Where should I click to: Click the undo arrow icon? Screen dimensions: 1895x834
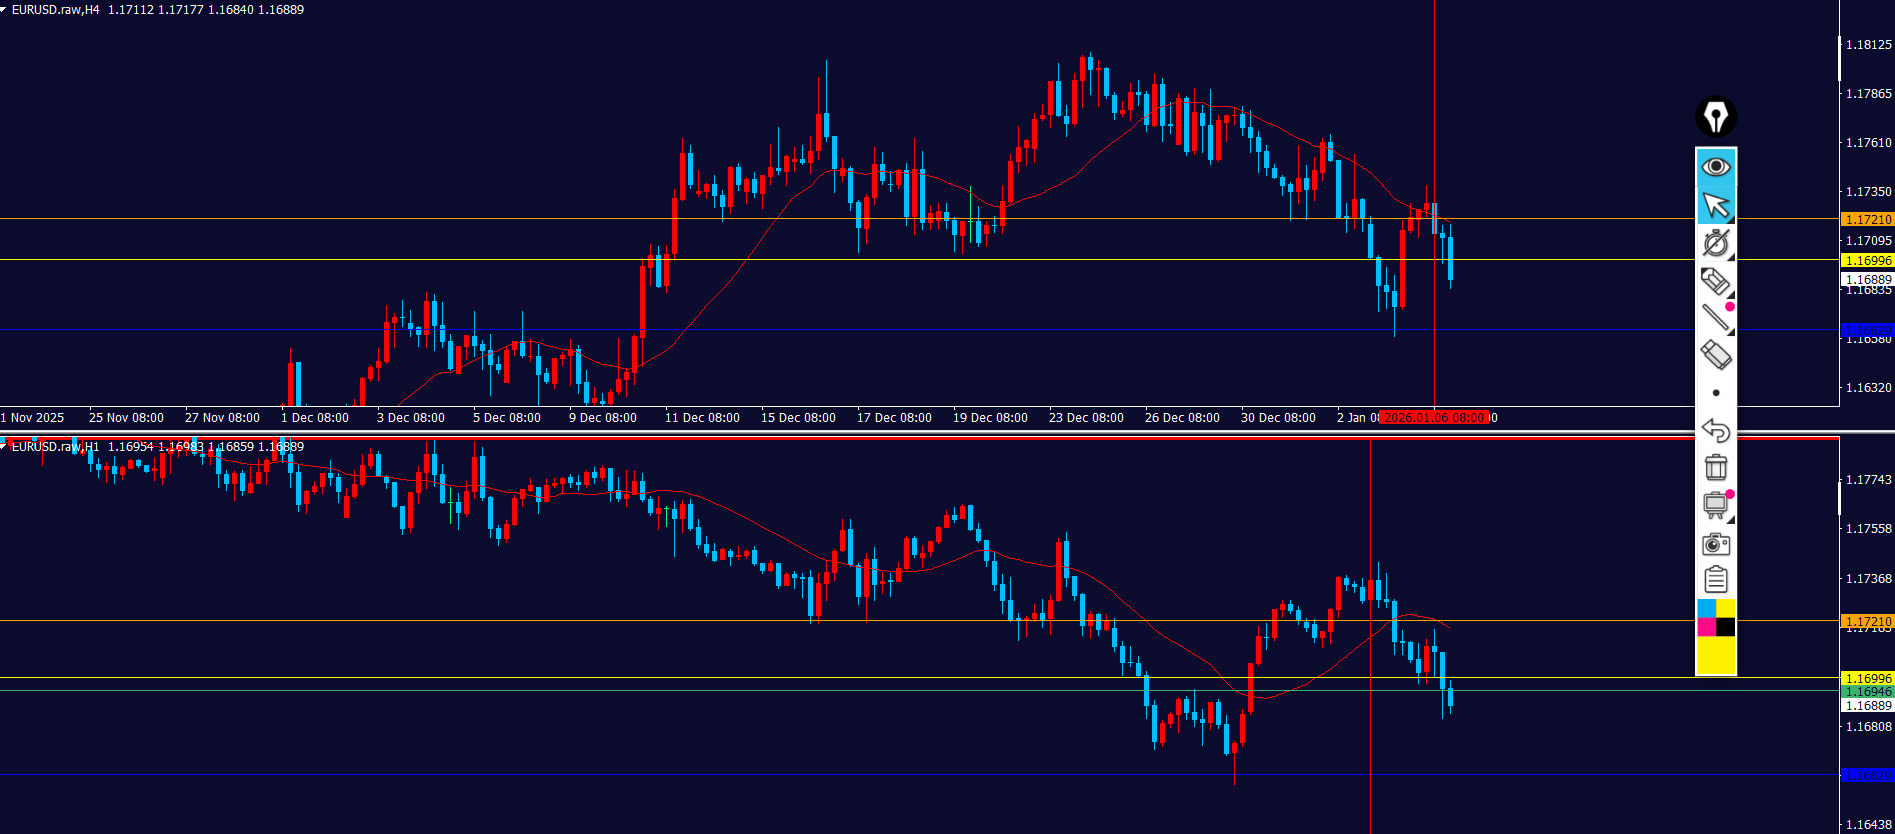click(1716, 430)
